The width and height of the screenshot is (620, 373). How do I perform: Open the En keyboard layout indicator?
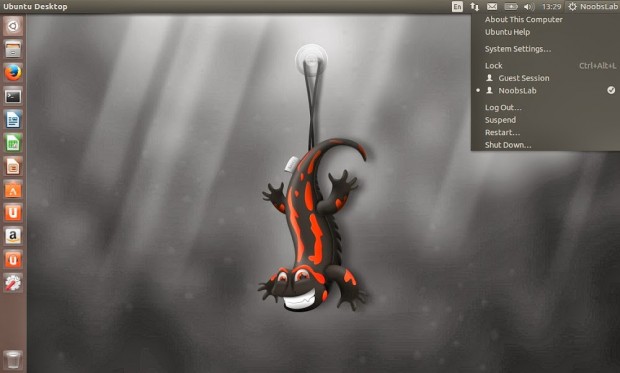point(457,7)
